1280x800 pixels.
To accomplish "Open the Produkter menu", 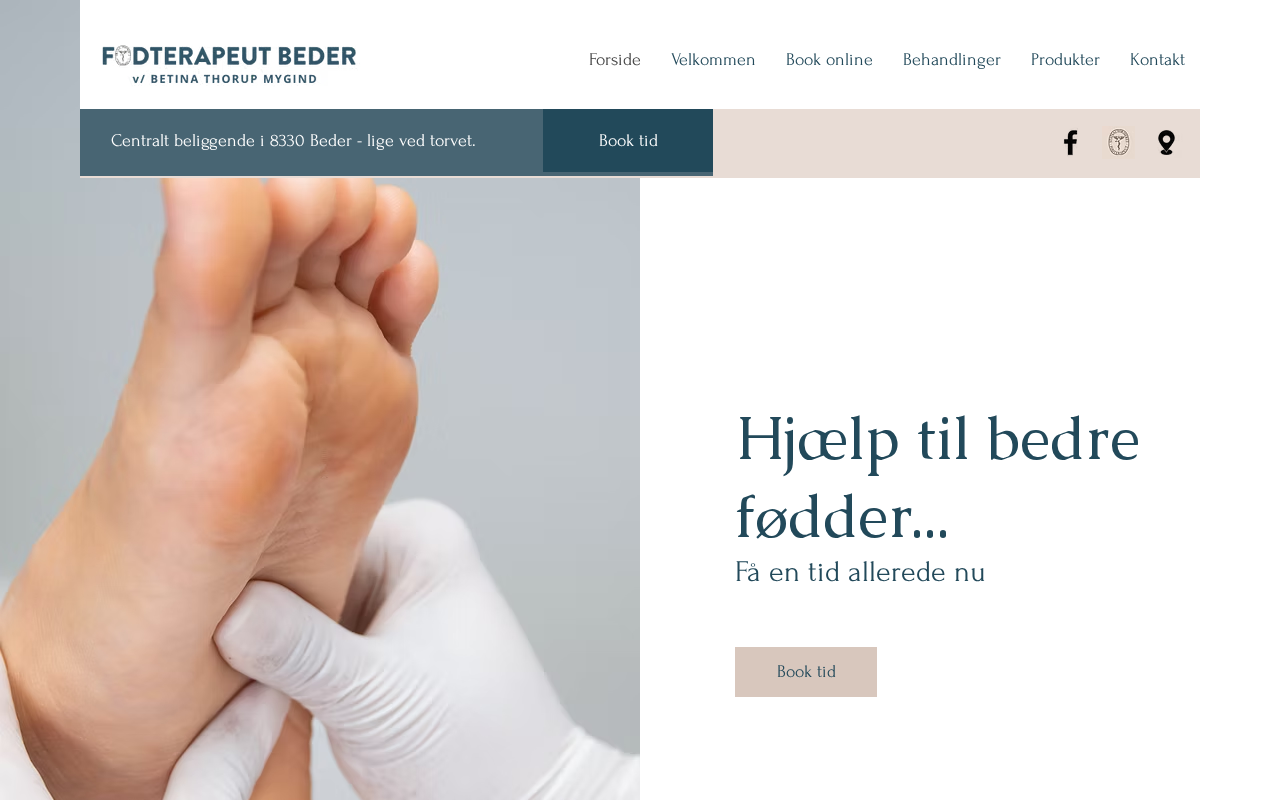I will pyautogui.click(x=1065, y=60).
